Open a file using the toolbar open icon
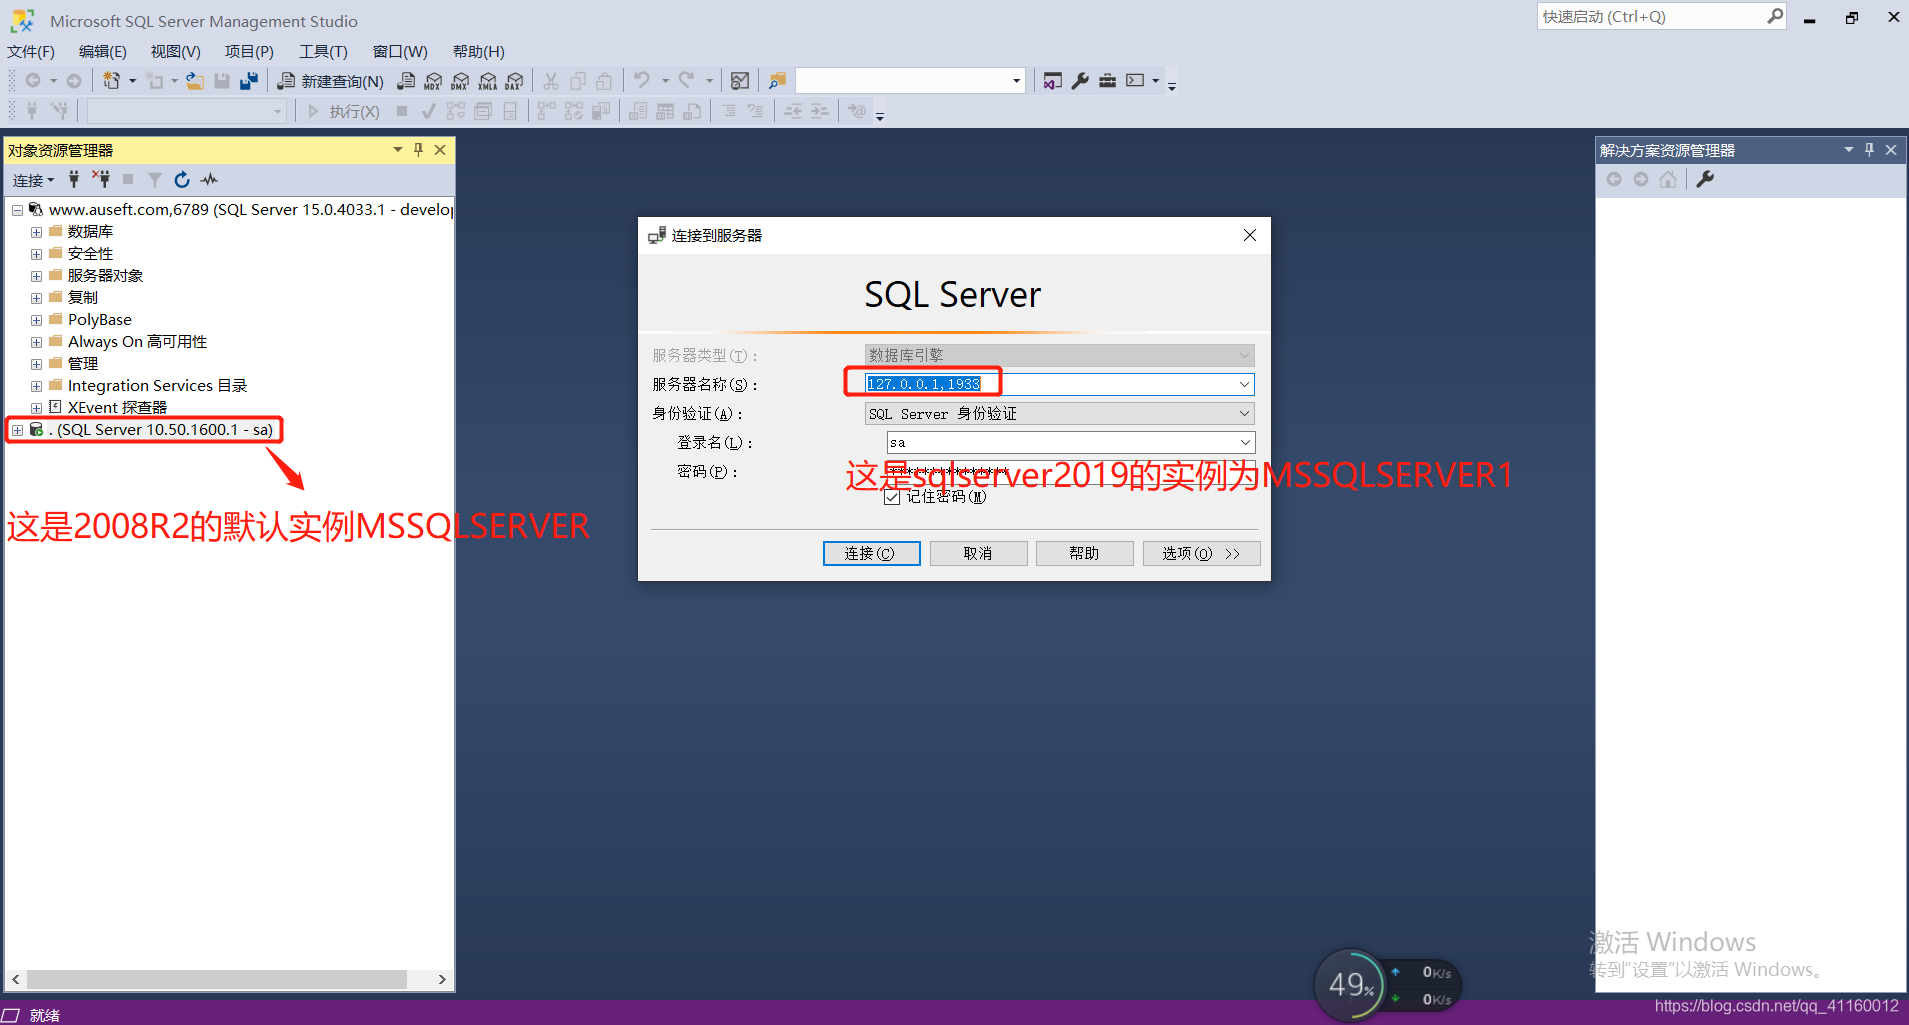 tap(195, 81)
